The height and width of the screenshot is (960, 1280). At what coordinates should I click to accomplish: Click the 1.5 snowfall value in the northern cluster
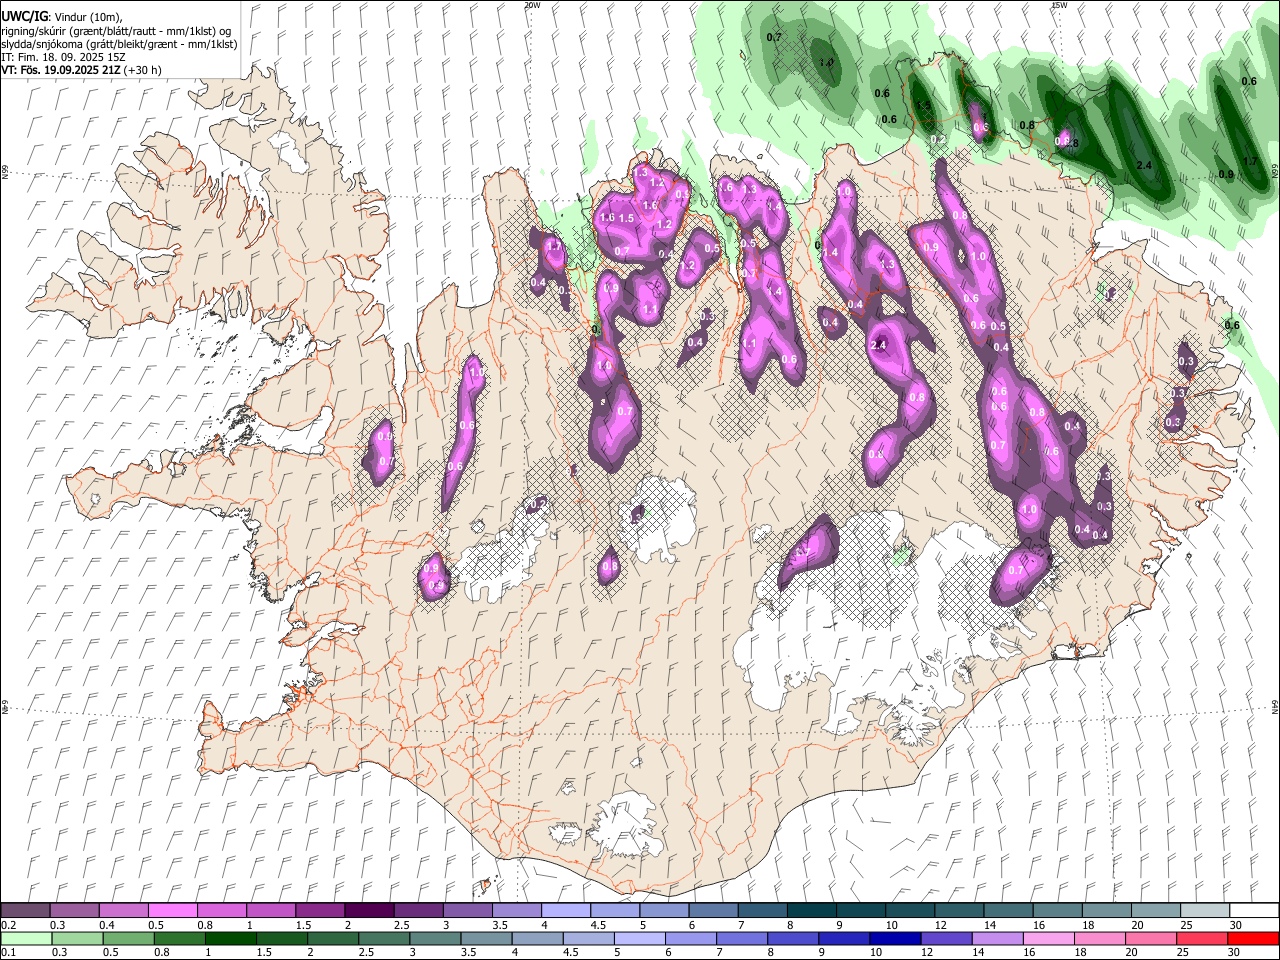click(x=627, y=218)
